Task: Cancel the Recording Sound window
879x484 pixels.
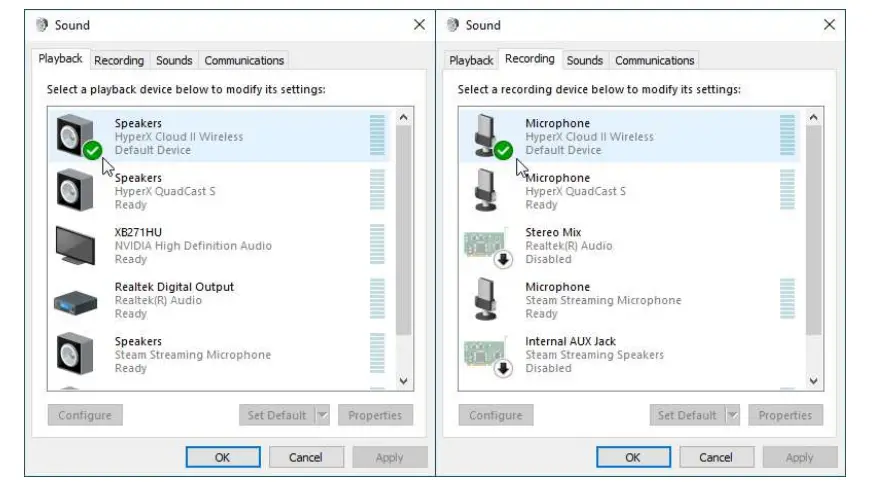Action: [716, 457]
